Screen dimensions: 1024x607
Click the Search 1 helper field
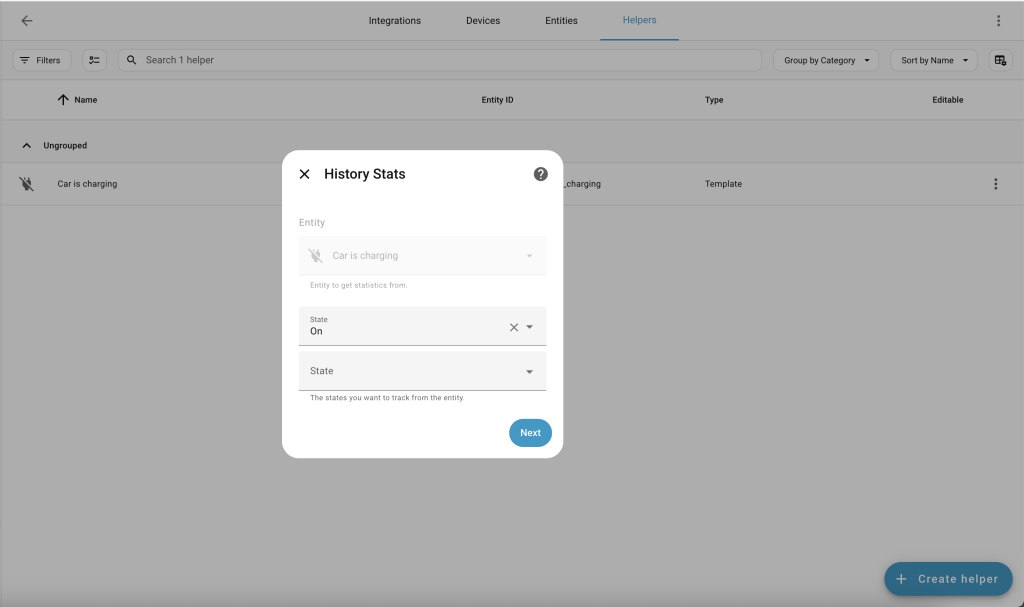pos(440,60)
